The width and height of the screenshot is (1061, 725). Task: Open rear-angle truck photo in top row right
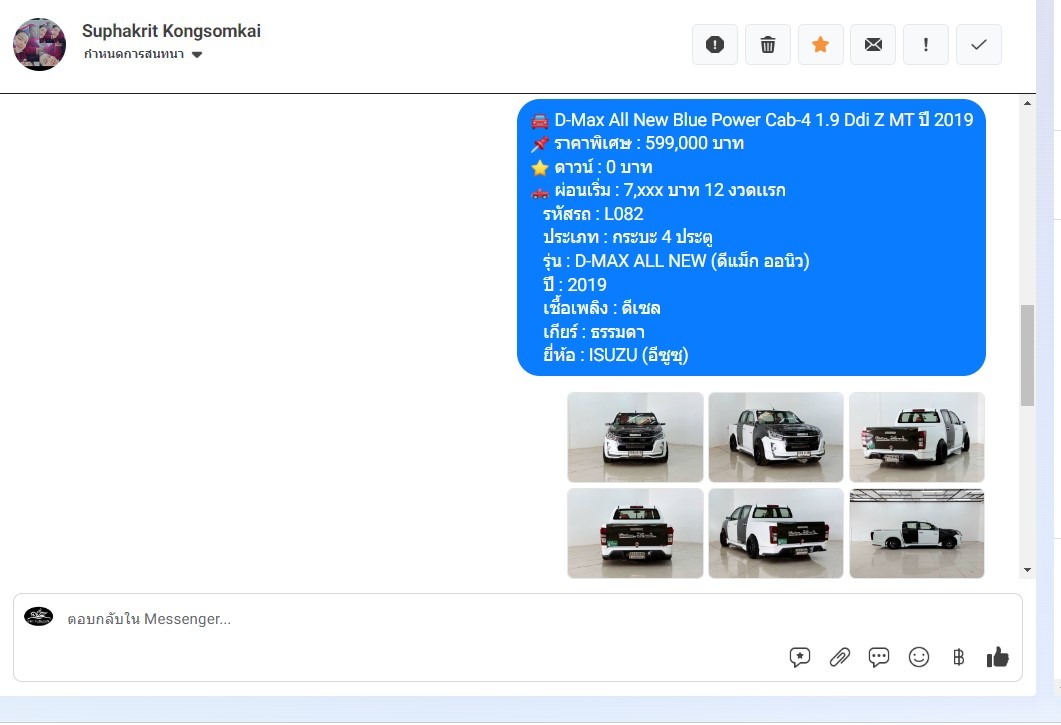point(917,437)
